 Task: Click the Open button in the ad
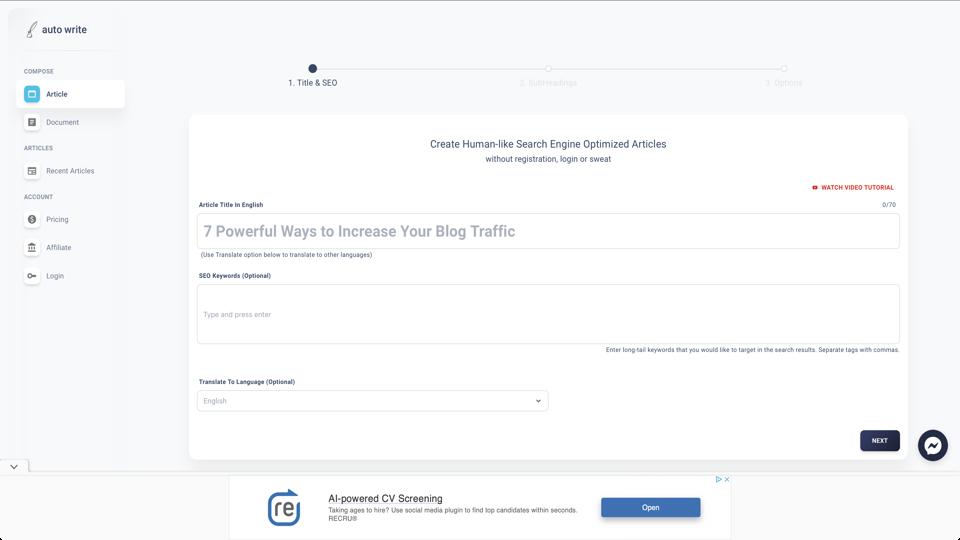click(650, 507)
